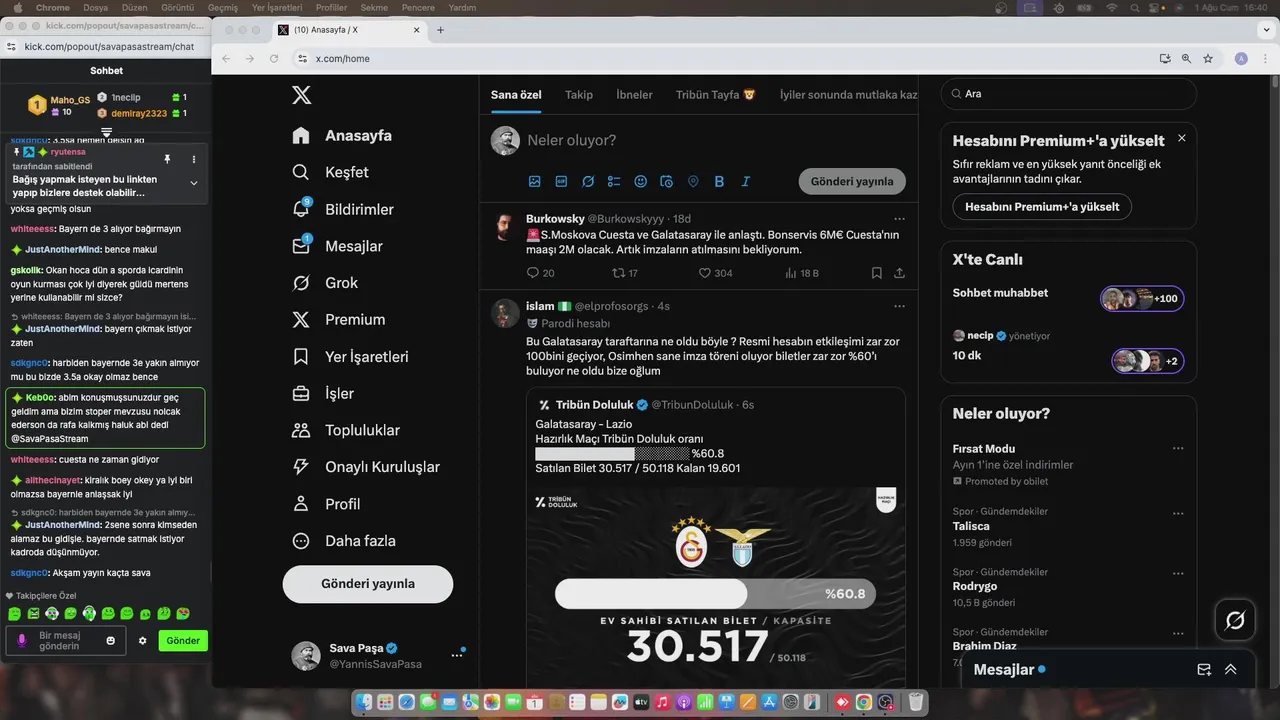Open Topluluklar communities page
The image size is (1280, 720).
[x=346, y=430]
